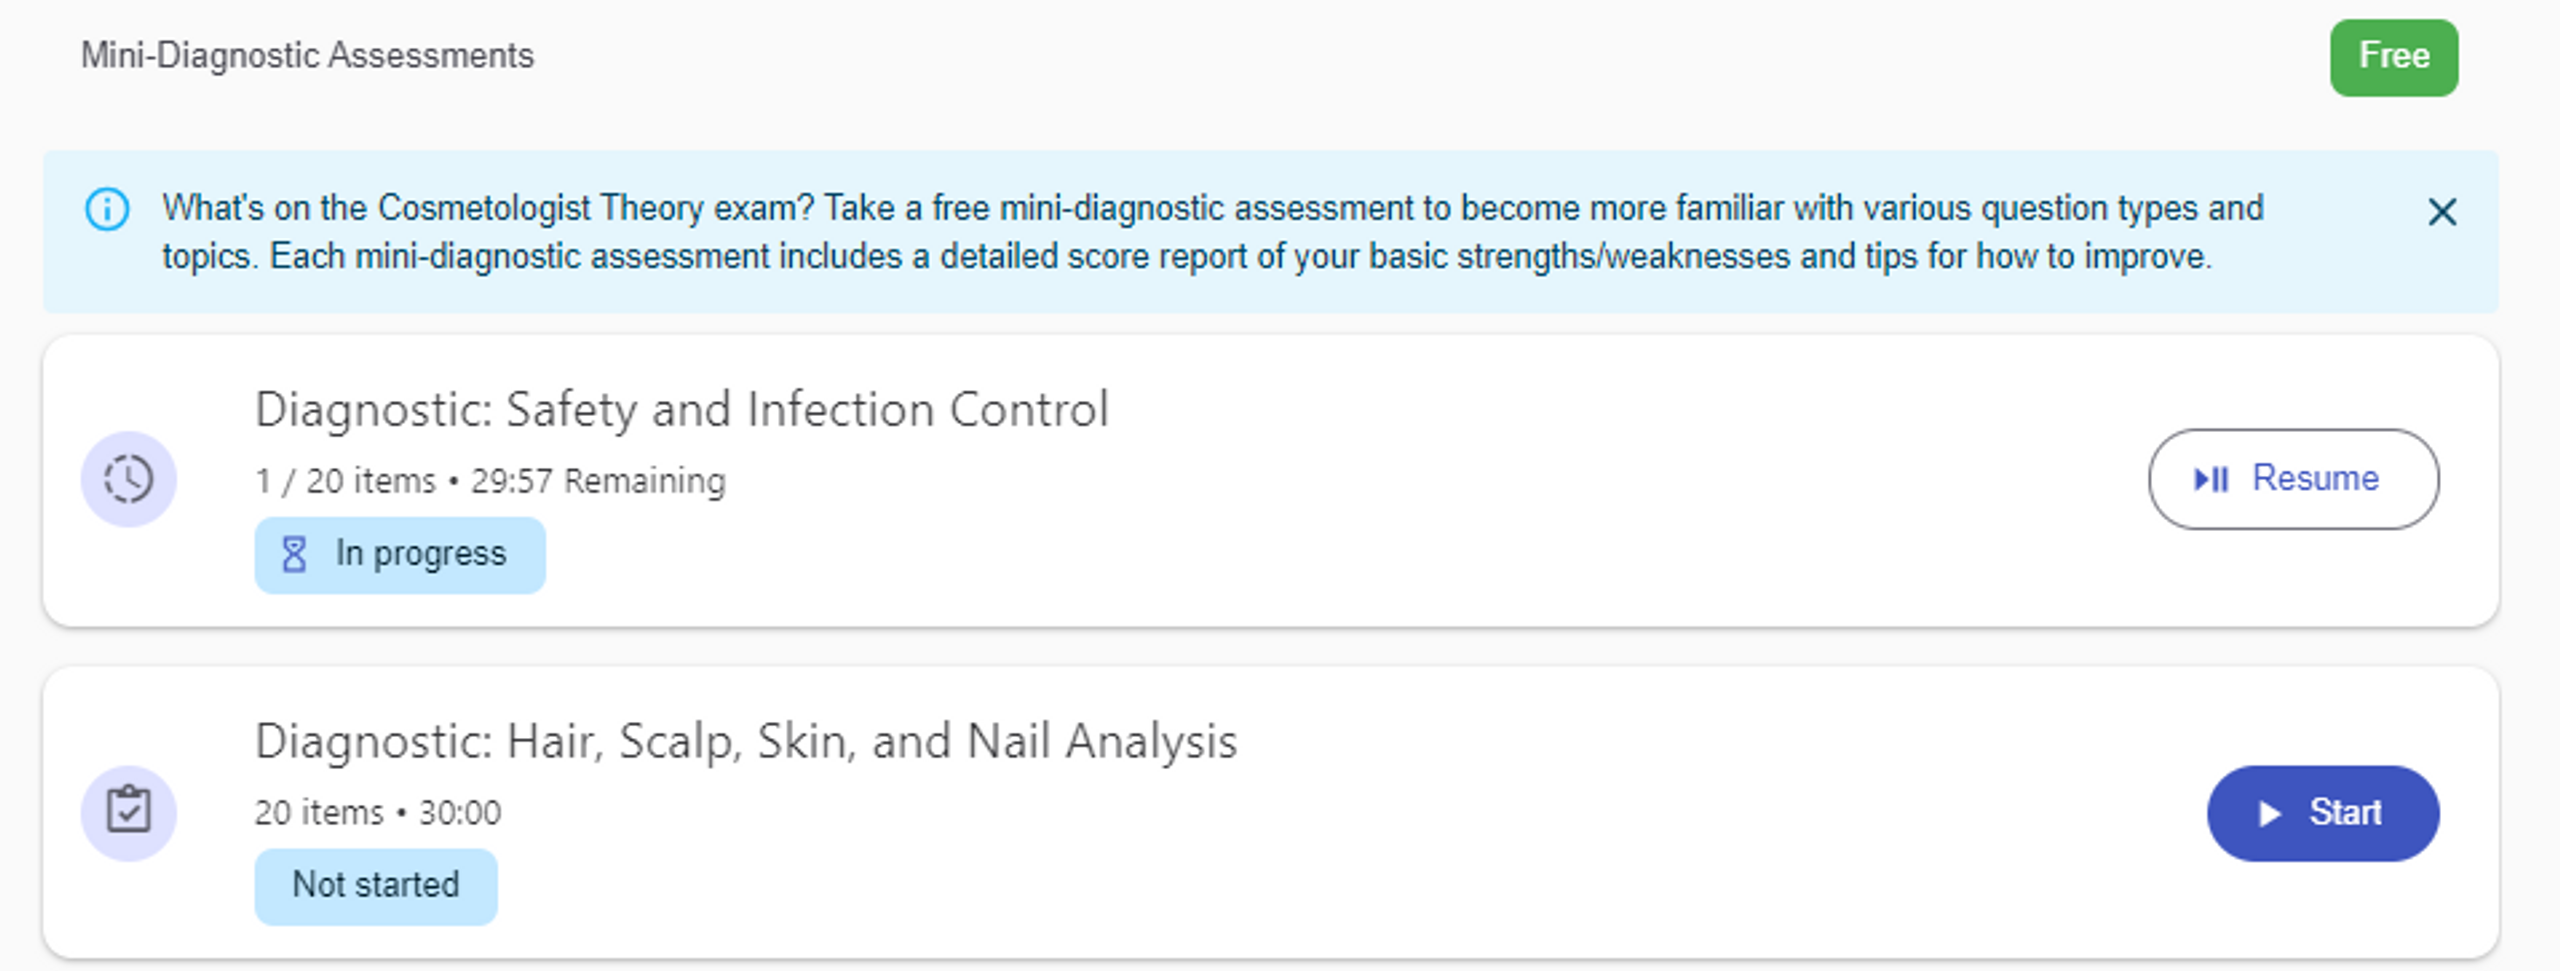Screen dimensions: 2560x971
Task: Open the Diagnostic: Safety and Infection Control title
Action: click(682, 410)
